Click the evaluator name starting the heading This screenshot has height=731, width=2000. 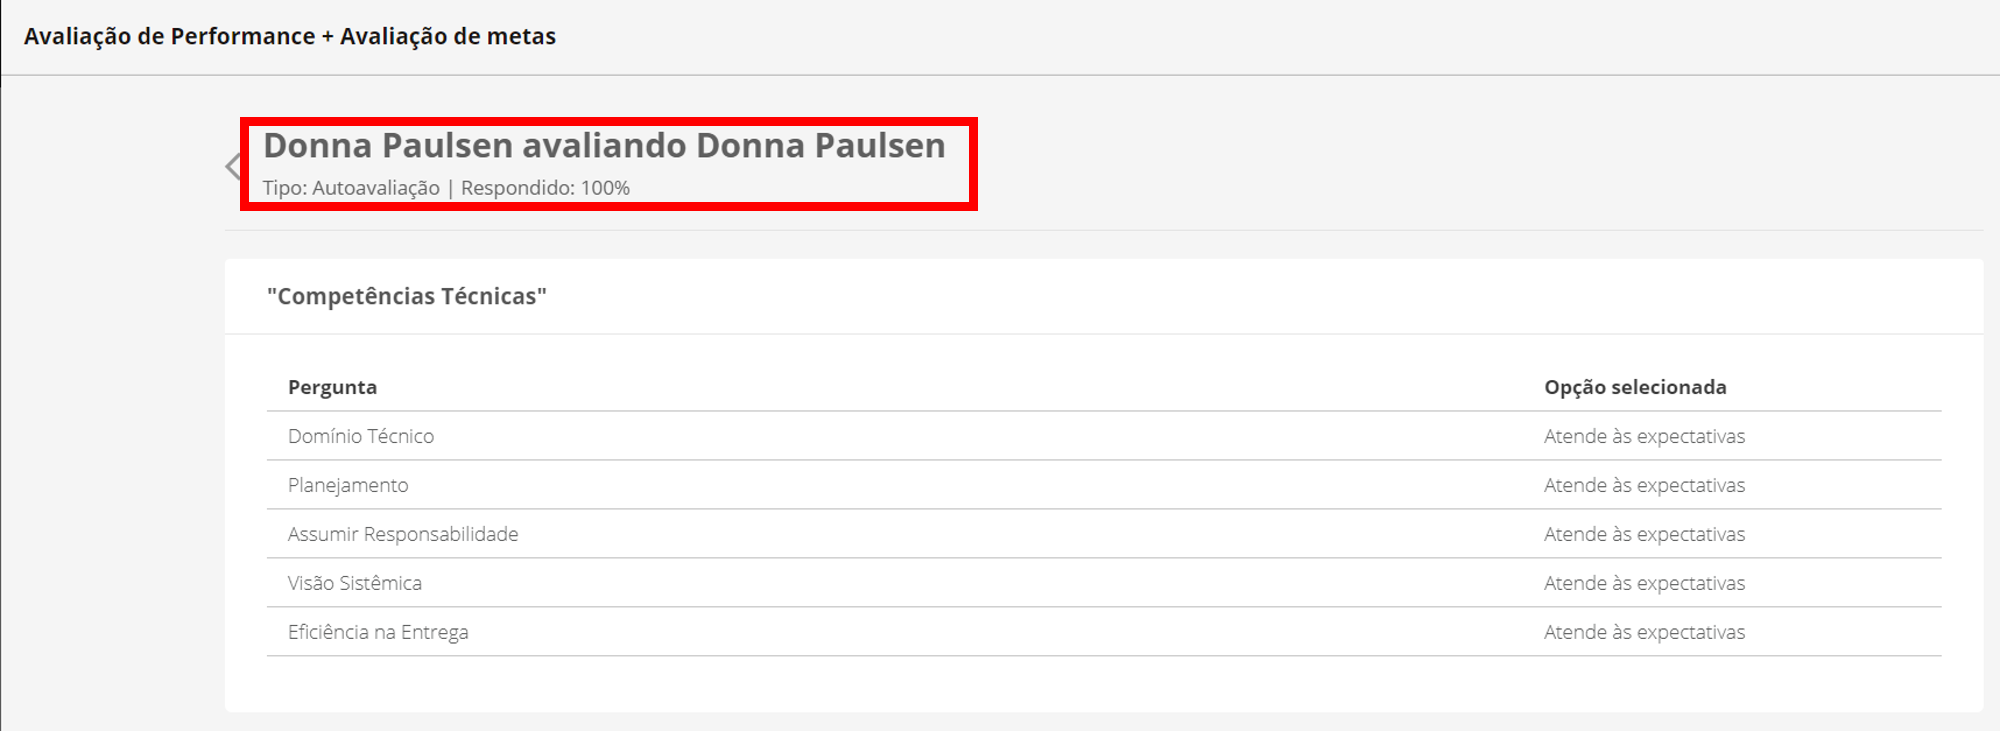point(388,146)
